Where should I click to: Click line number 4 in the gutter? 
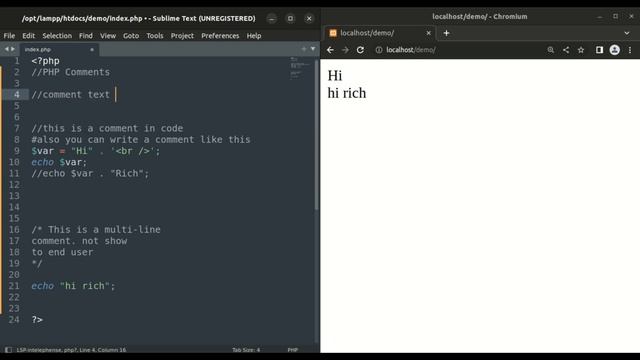coord(16,95)
